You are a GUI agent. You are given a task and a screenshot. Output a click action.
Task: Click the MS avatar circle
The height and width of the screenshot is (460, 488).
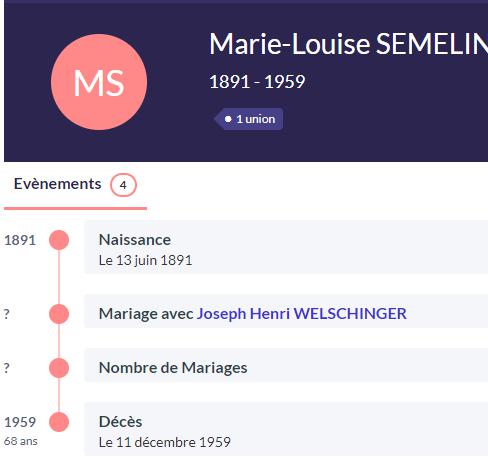pos(99,82)
